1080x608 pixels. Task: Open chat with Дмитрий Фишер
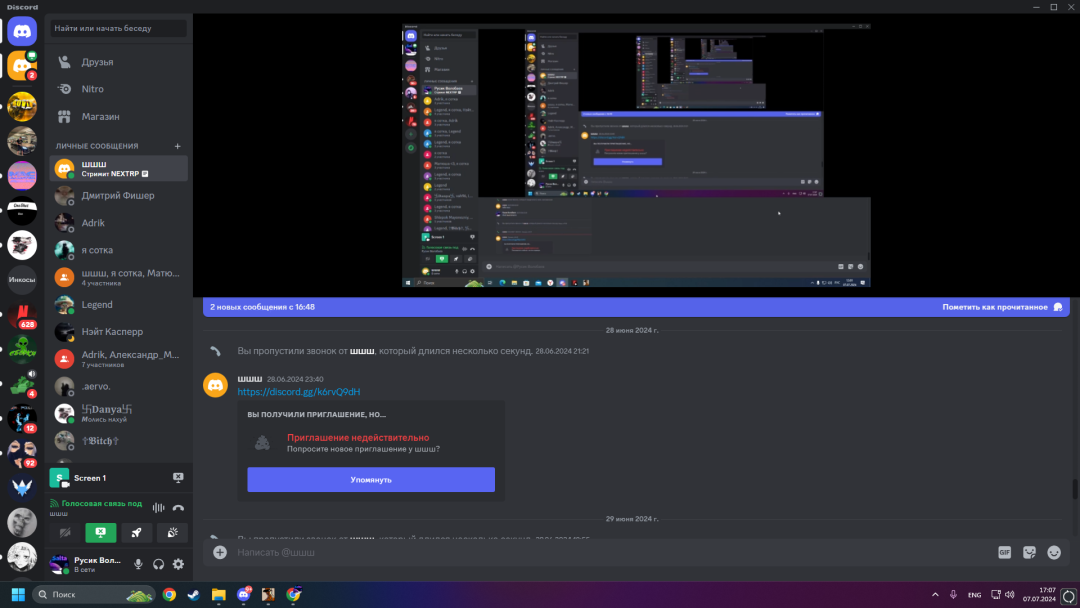click(x=118, y=196)
